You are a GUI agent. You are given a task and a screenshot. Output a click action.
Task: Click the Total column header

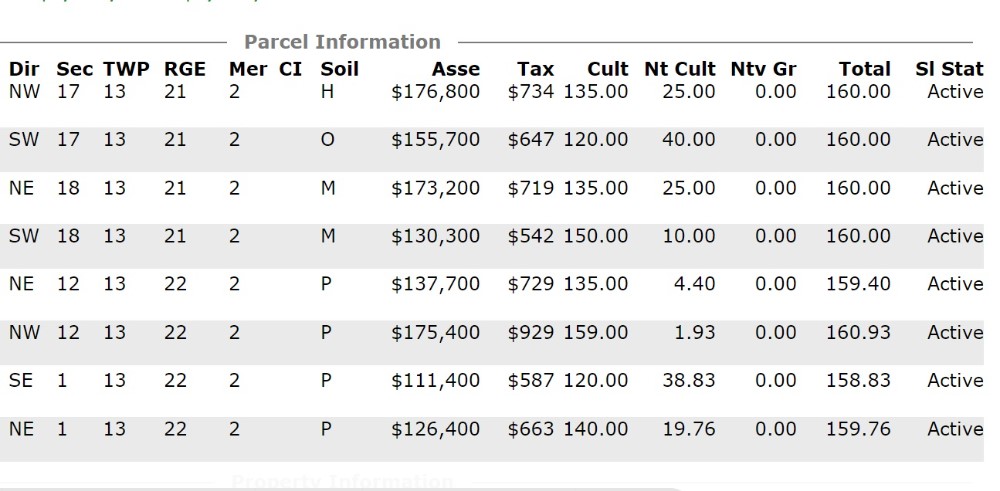(864, 69)
